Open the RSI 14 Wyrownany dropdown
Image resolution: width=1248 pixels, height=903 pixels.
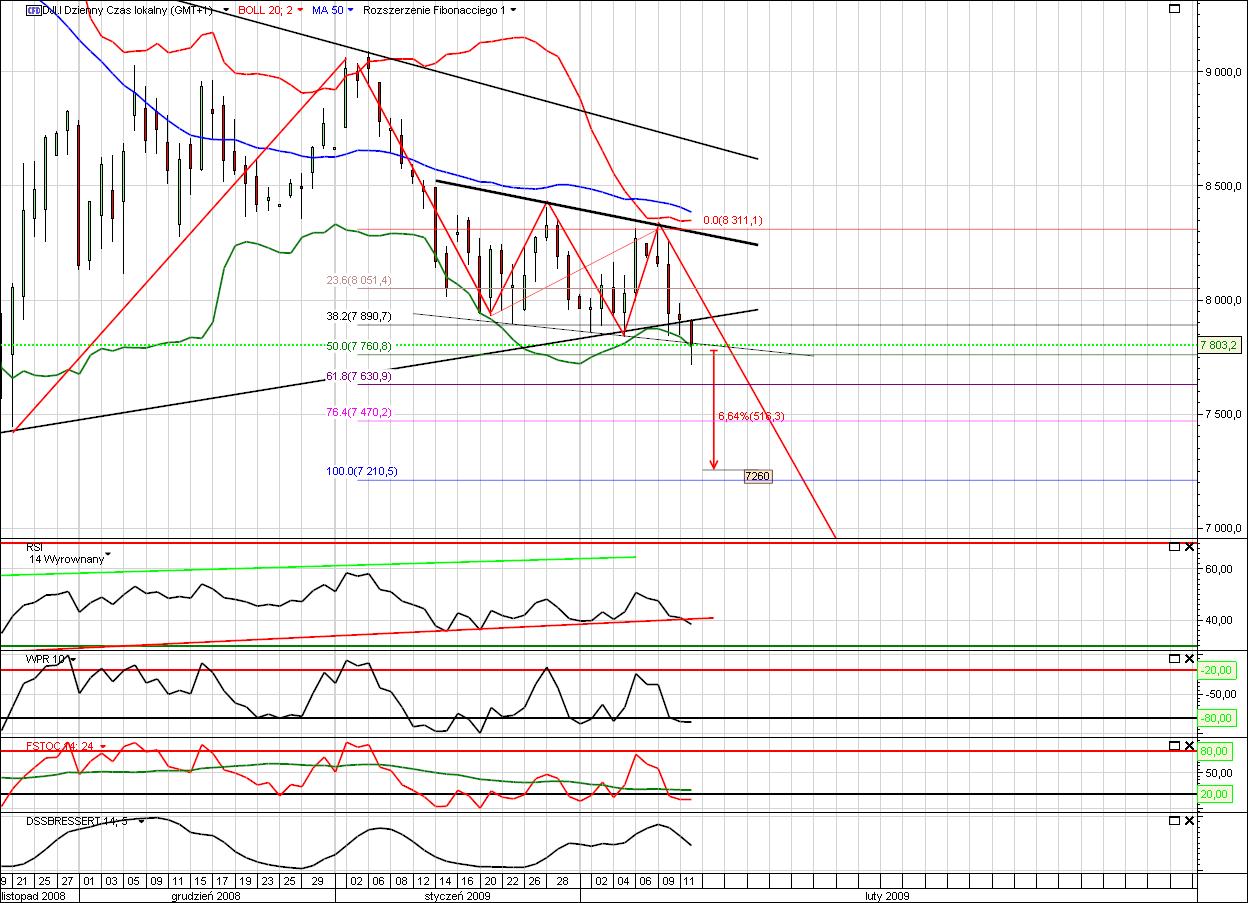pos(108,554)
